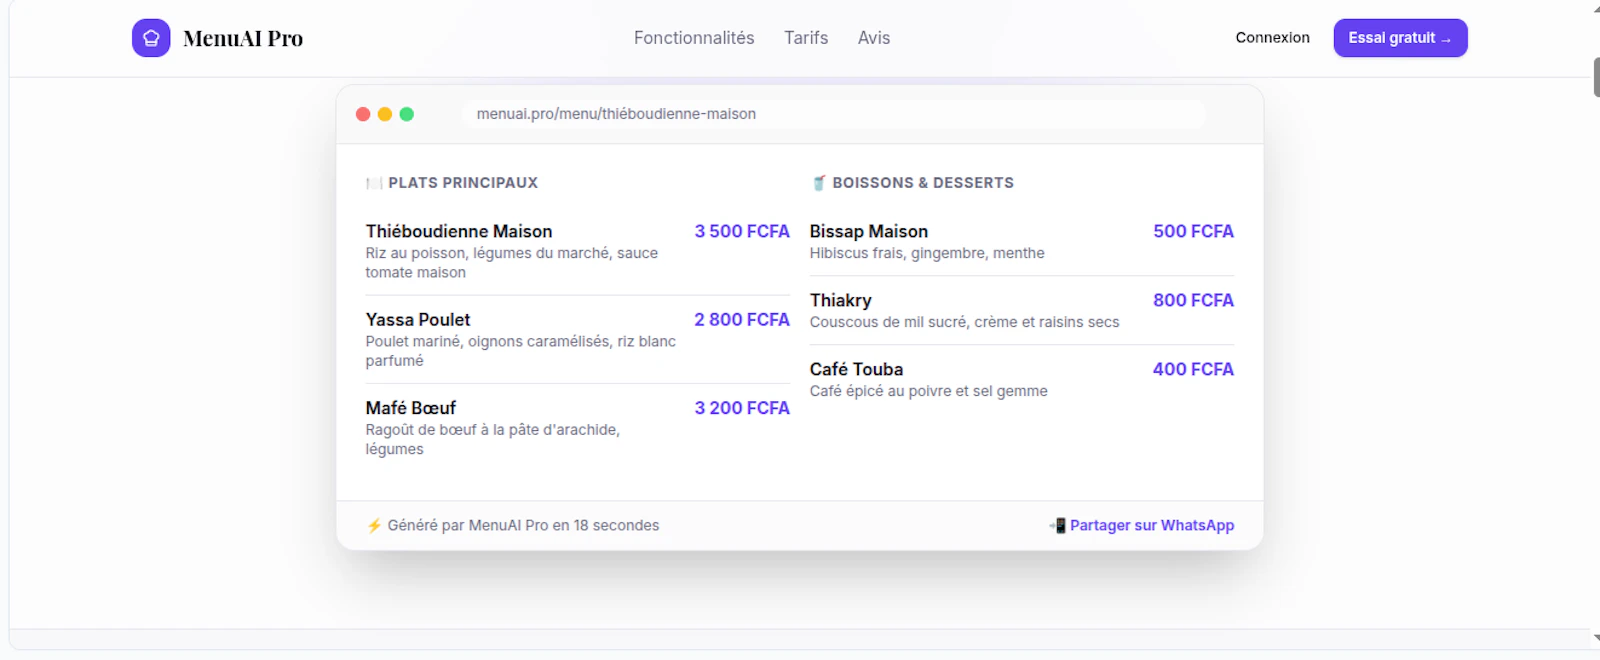
Task: Click the Café épicé au poivre description
Action: tap(929, 392)
